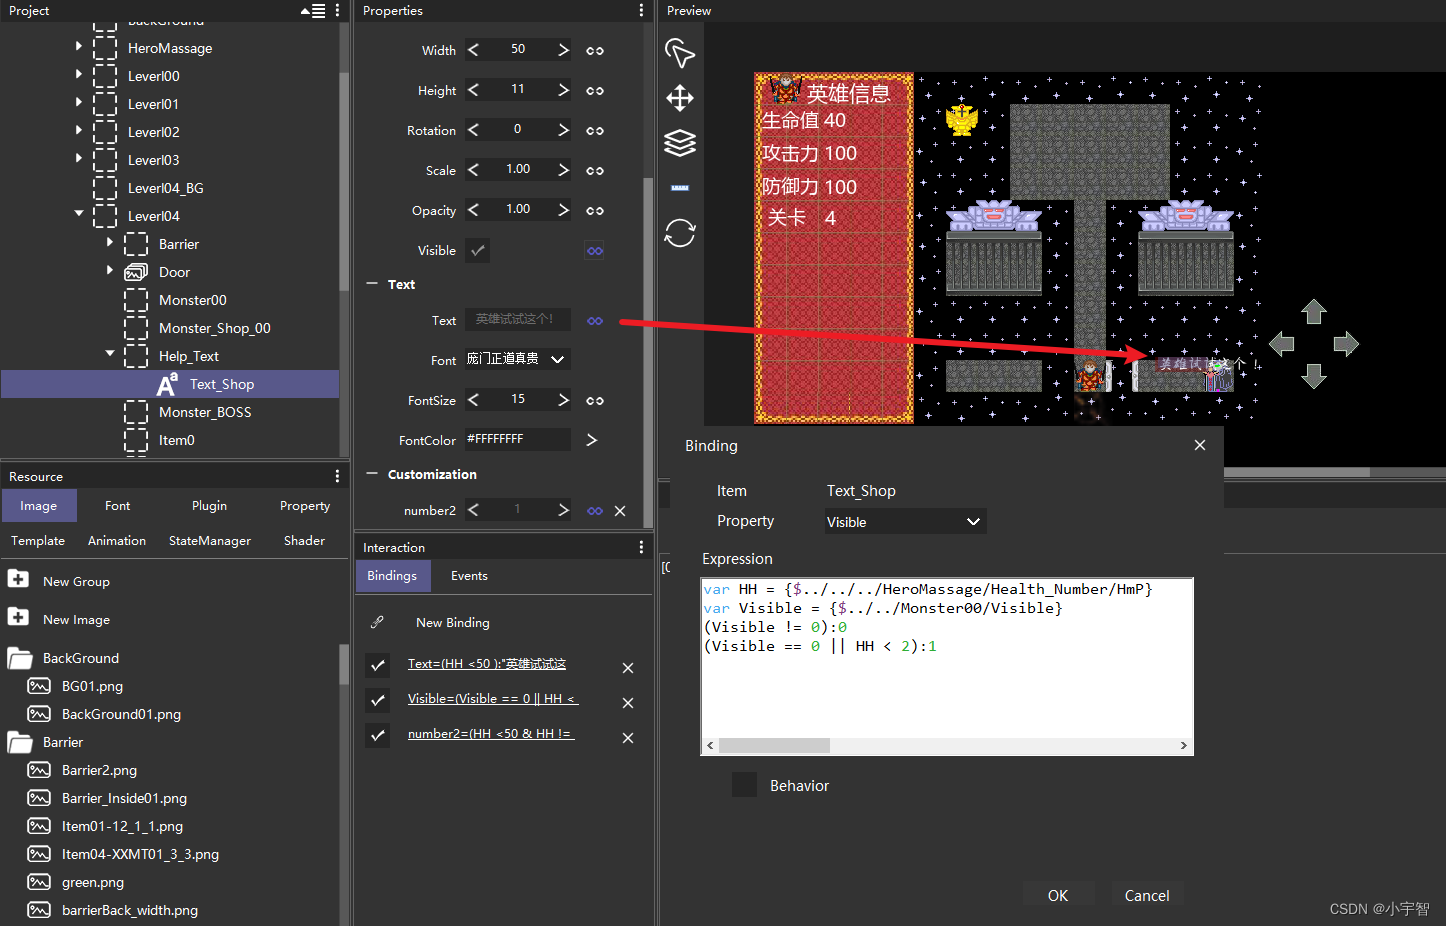Click Cancel in the Binding dialog
The image size is (1446, 926).
click(1147, 895)
